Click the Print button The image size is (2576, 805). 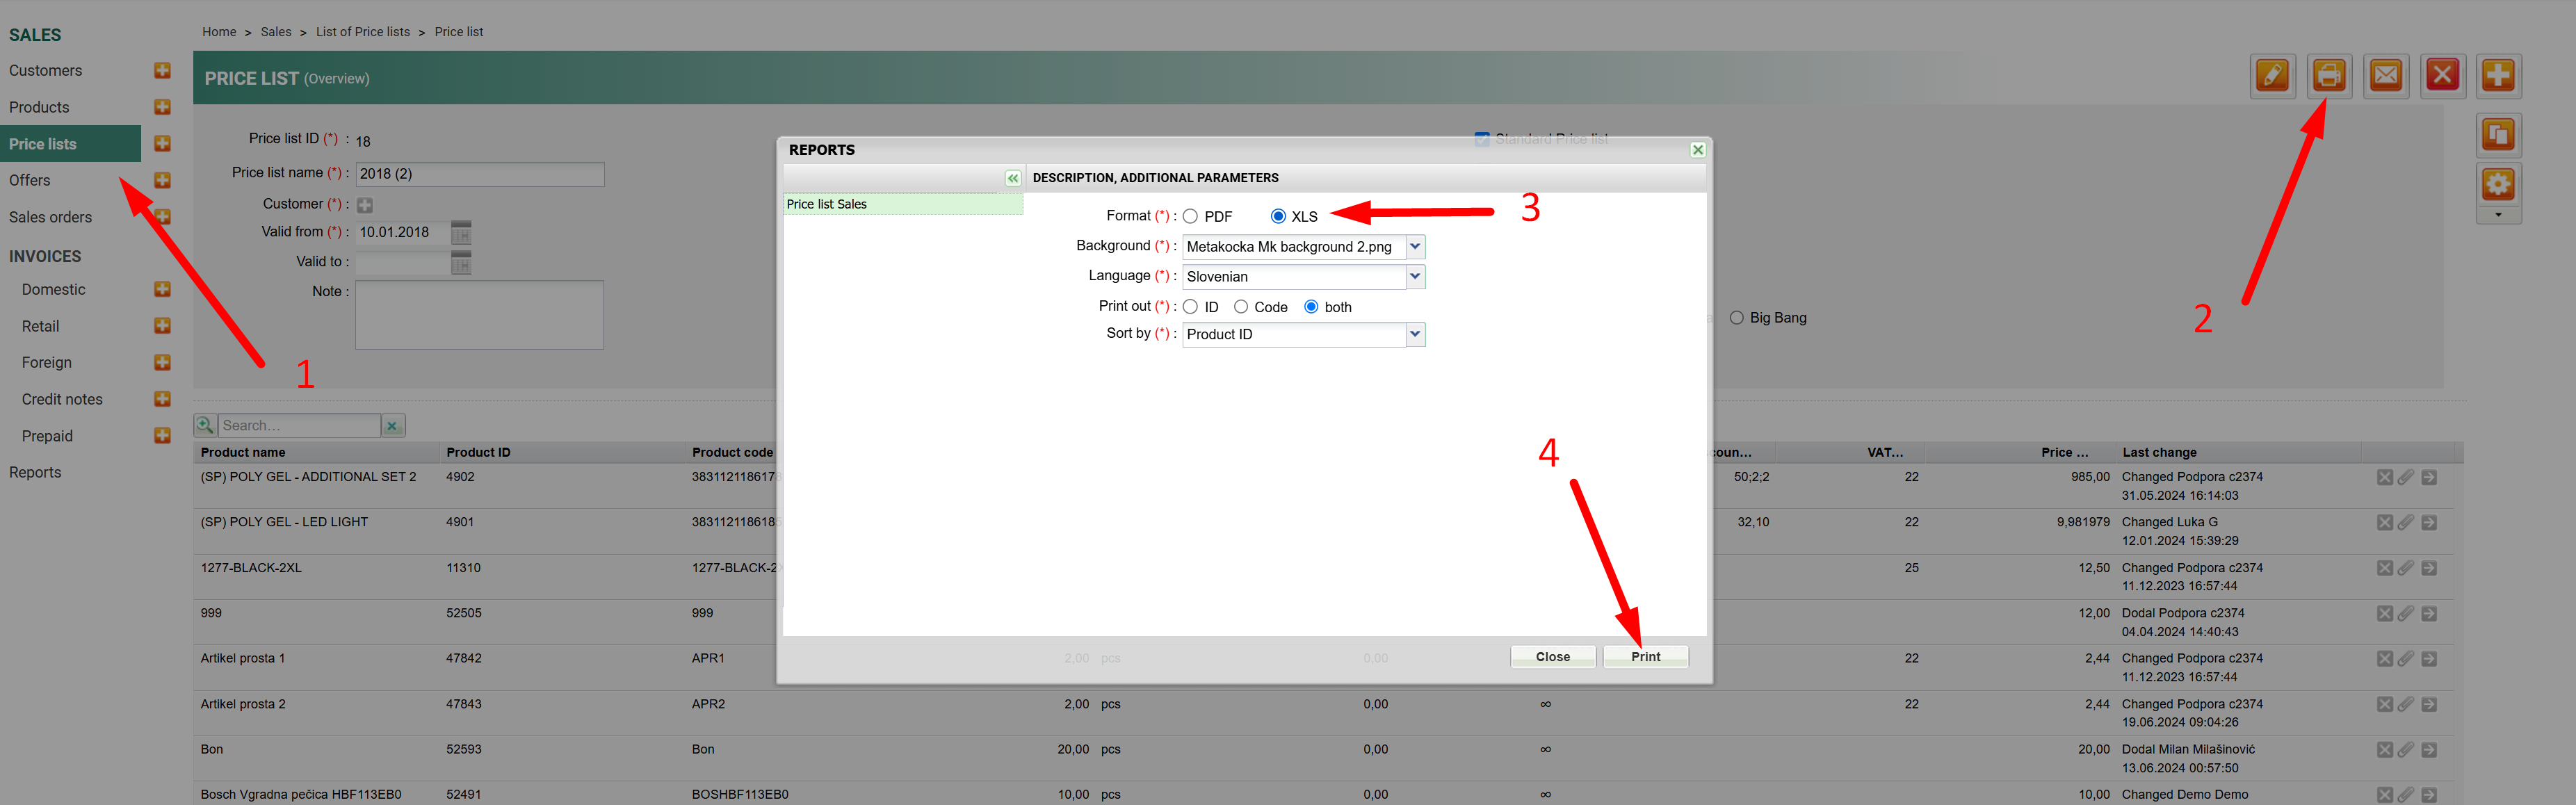(1645, 657)
